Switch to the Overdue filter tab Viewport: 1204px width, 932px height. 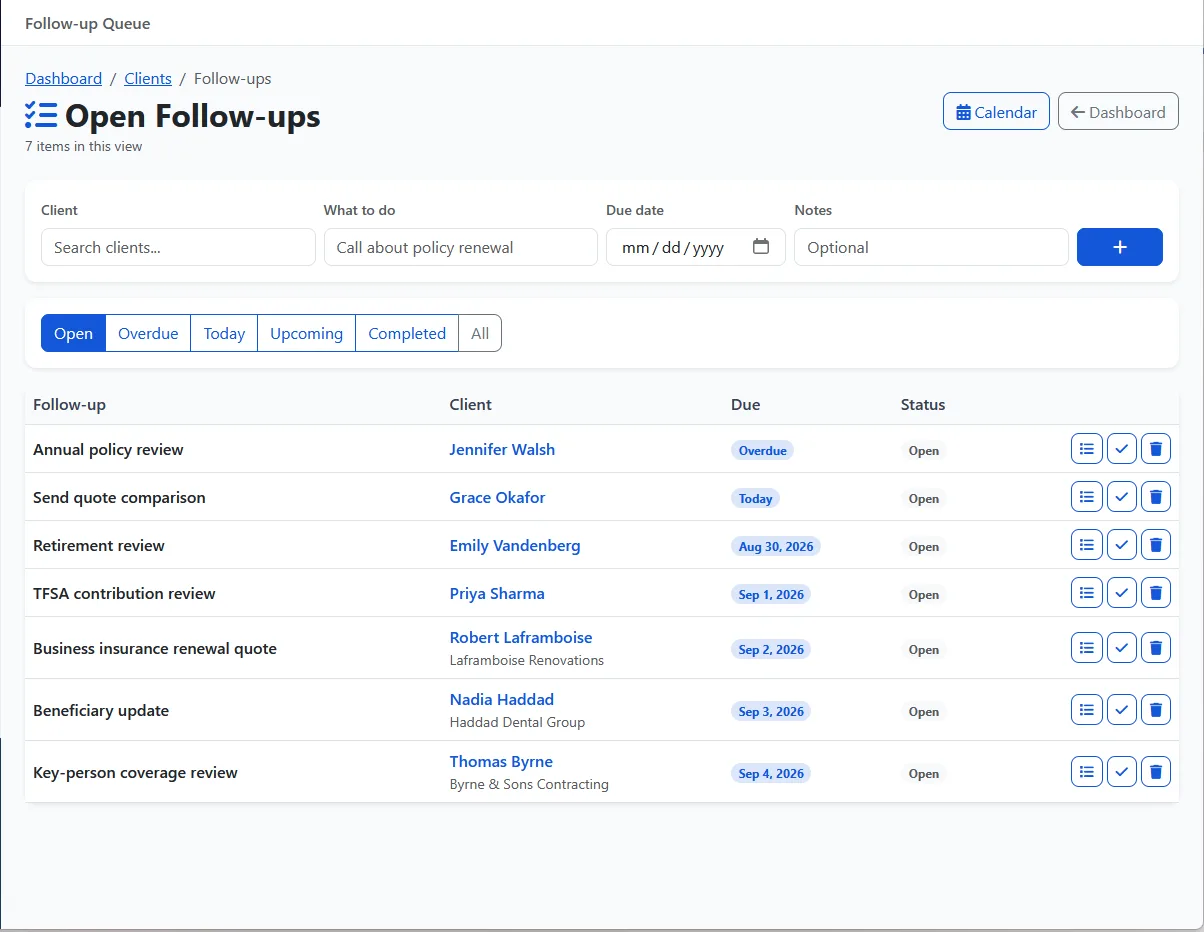pos(148,333)
